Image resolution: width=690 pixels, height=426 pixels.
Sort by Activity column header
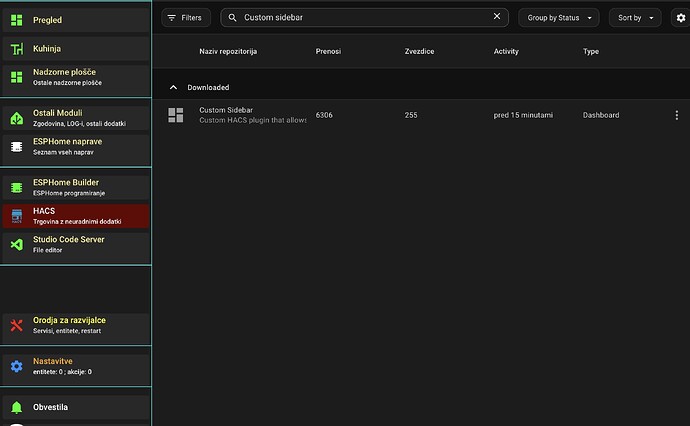pos(506,51)
